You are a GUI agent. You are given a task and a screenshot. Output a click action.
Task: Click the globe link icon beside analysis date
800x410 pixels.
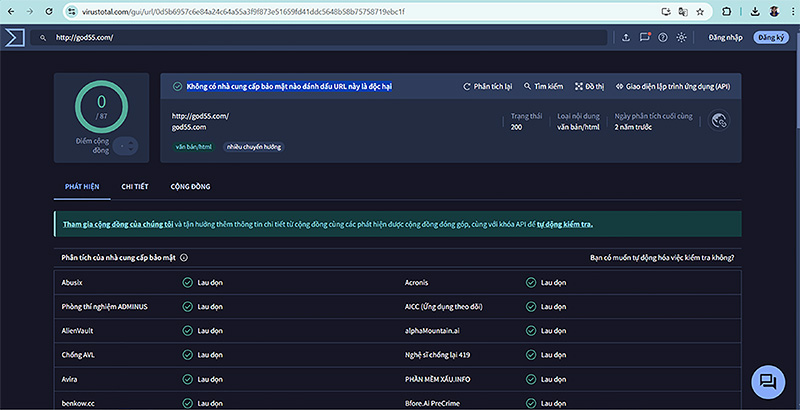click(719, 121)
